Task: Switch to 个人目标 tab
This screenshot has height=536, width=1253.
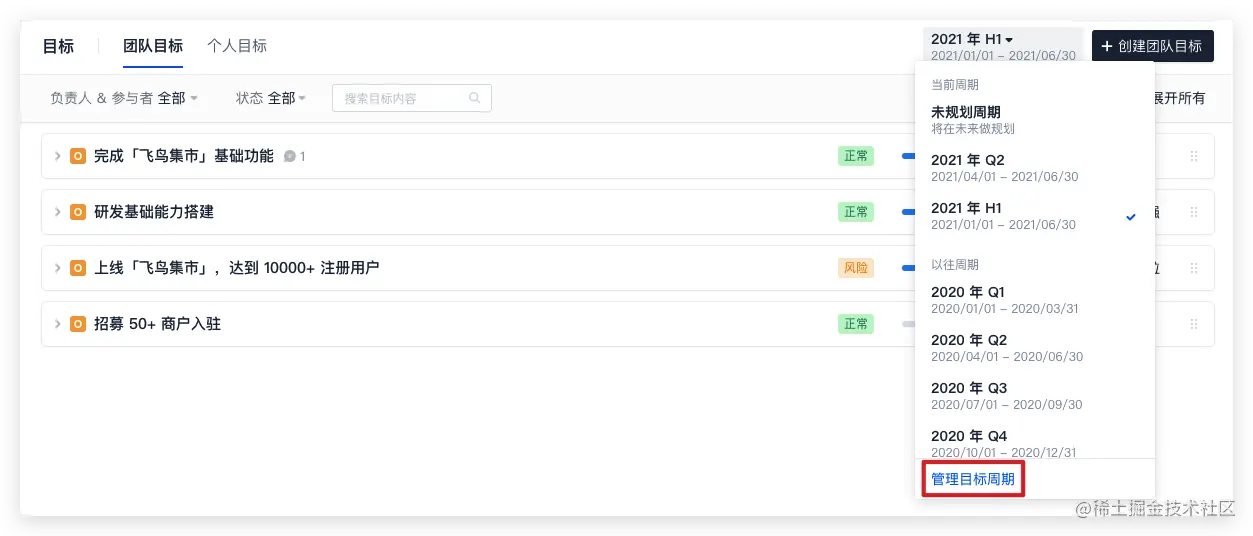Action: (237, 46)
